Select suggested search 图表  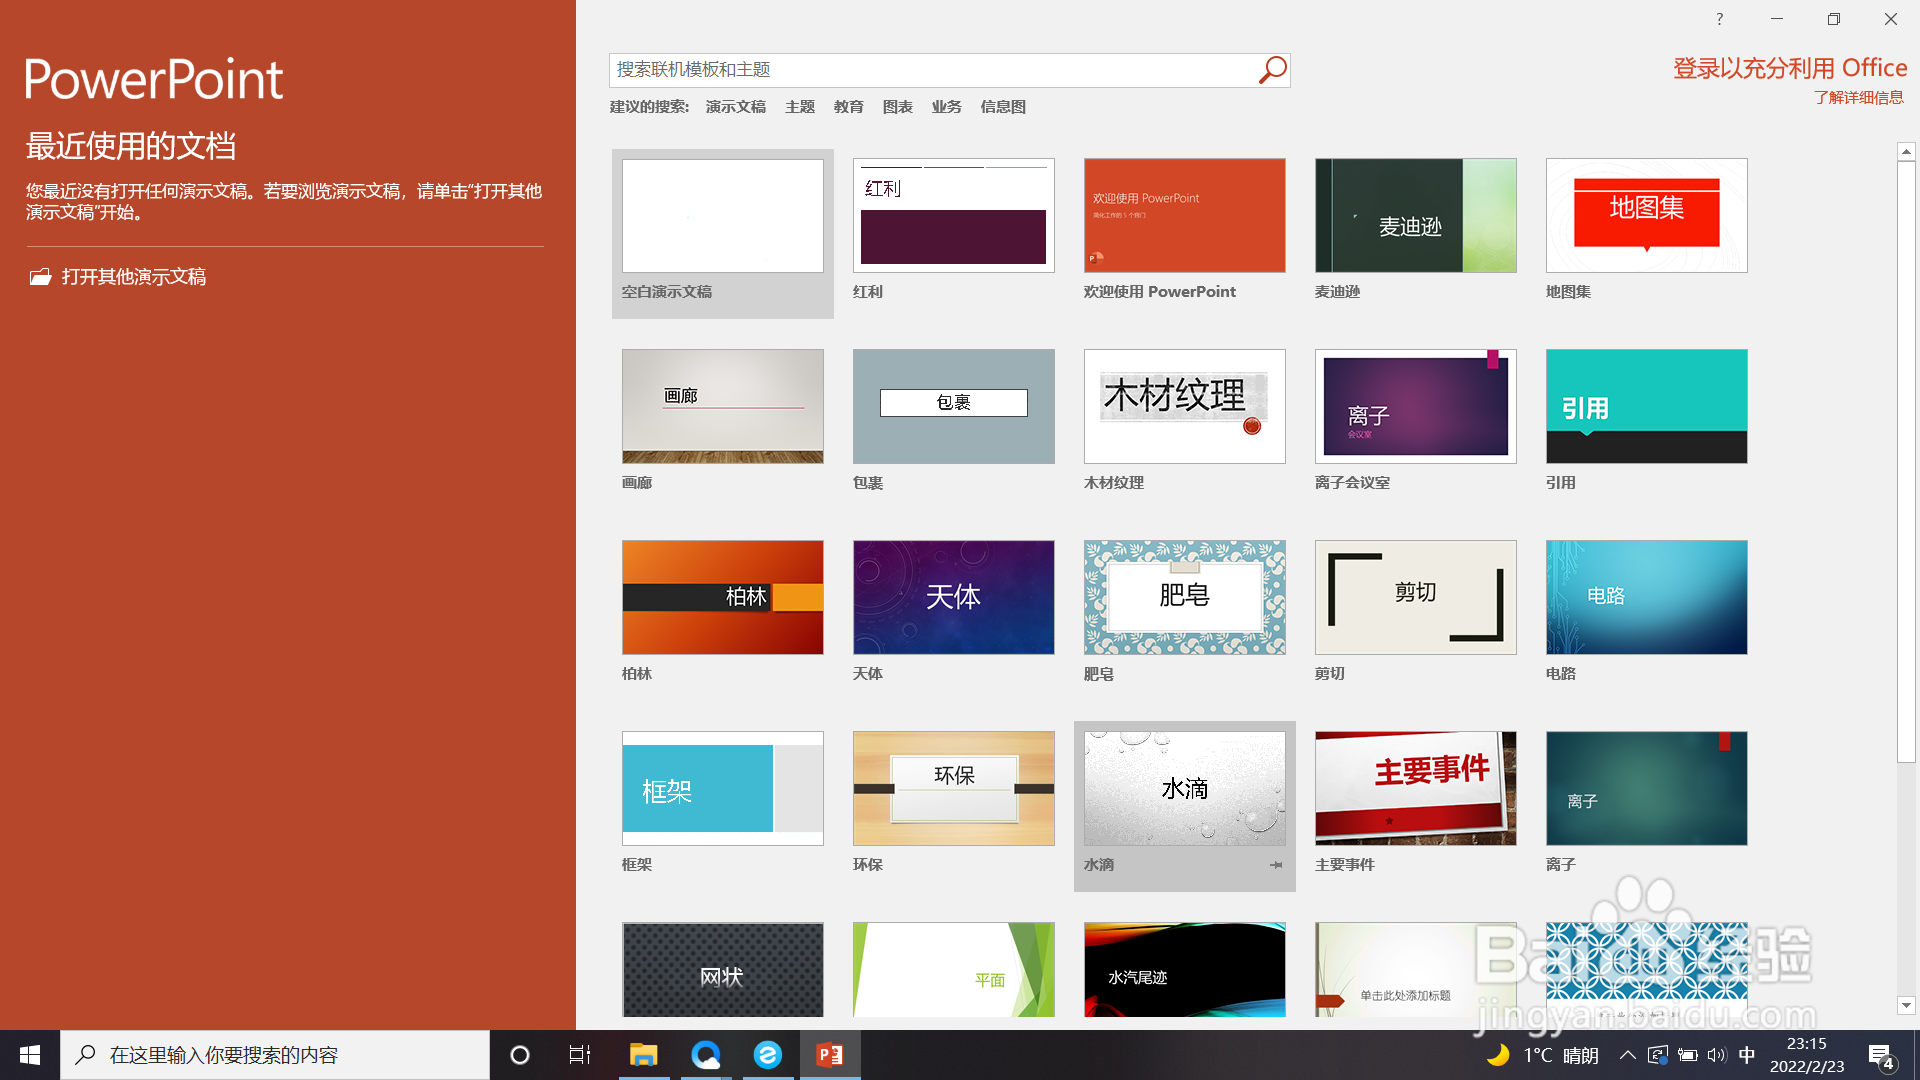click(x=898, y=107)
